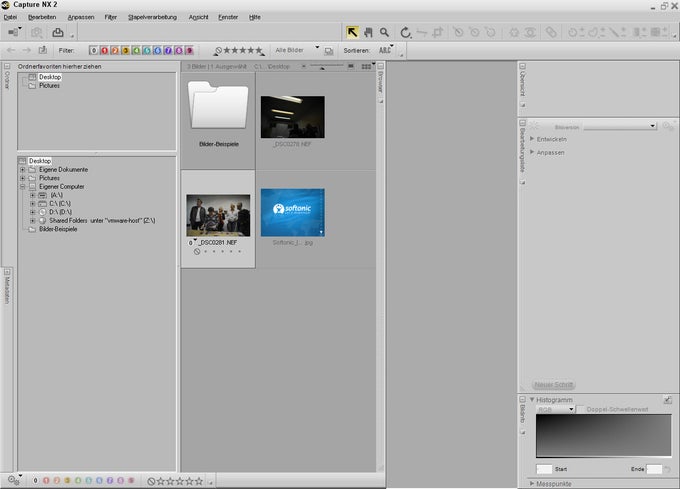Select the D:\ drive in the tree
Image resolution: width=680 pixels, height=489 pixels.
point(60,212)
